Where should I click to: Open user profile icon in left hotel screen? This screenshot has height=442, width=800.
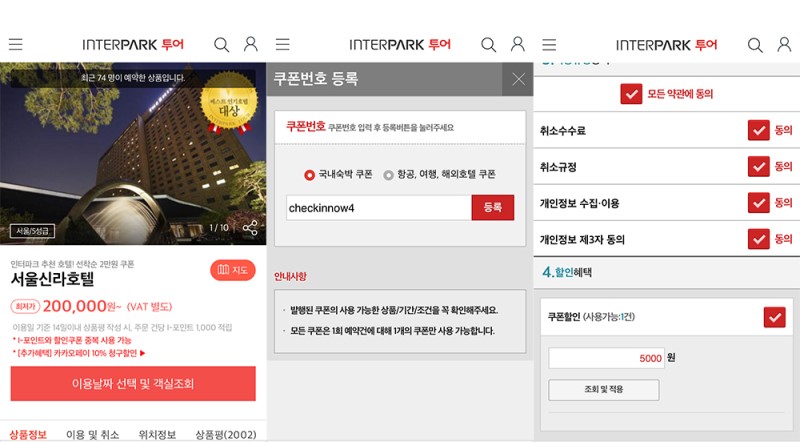pos(251,44)
